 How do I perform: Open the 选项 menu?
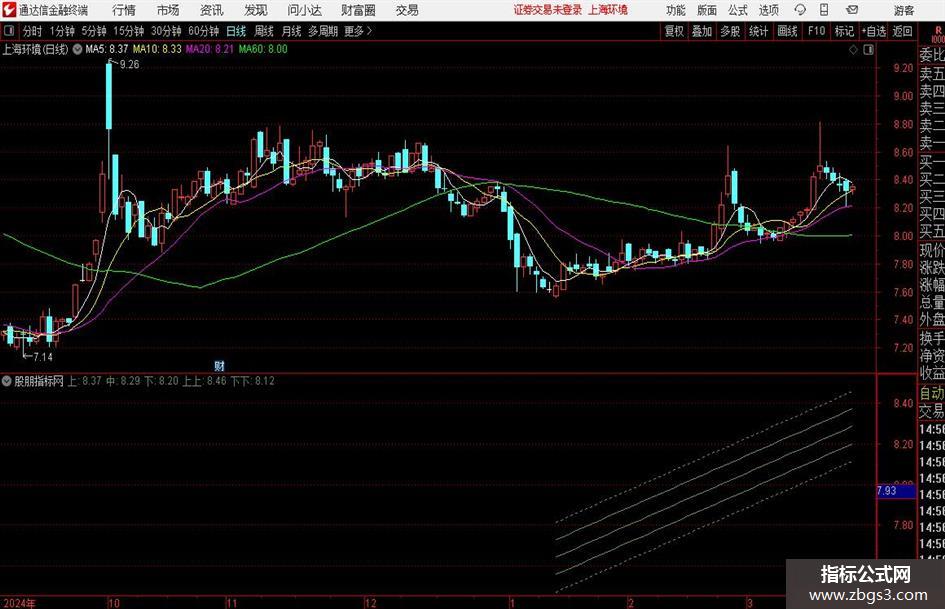coord(769,10)
